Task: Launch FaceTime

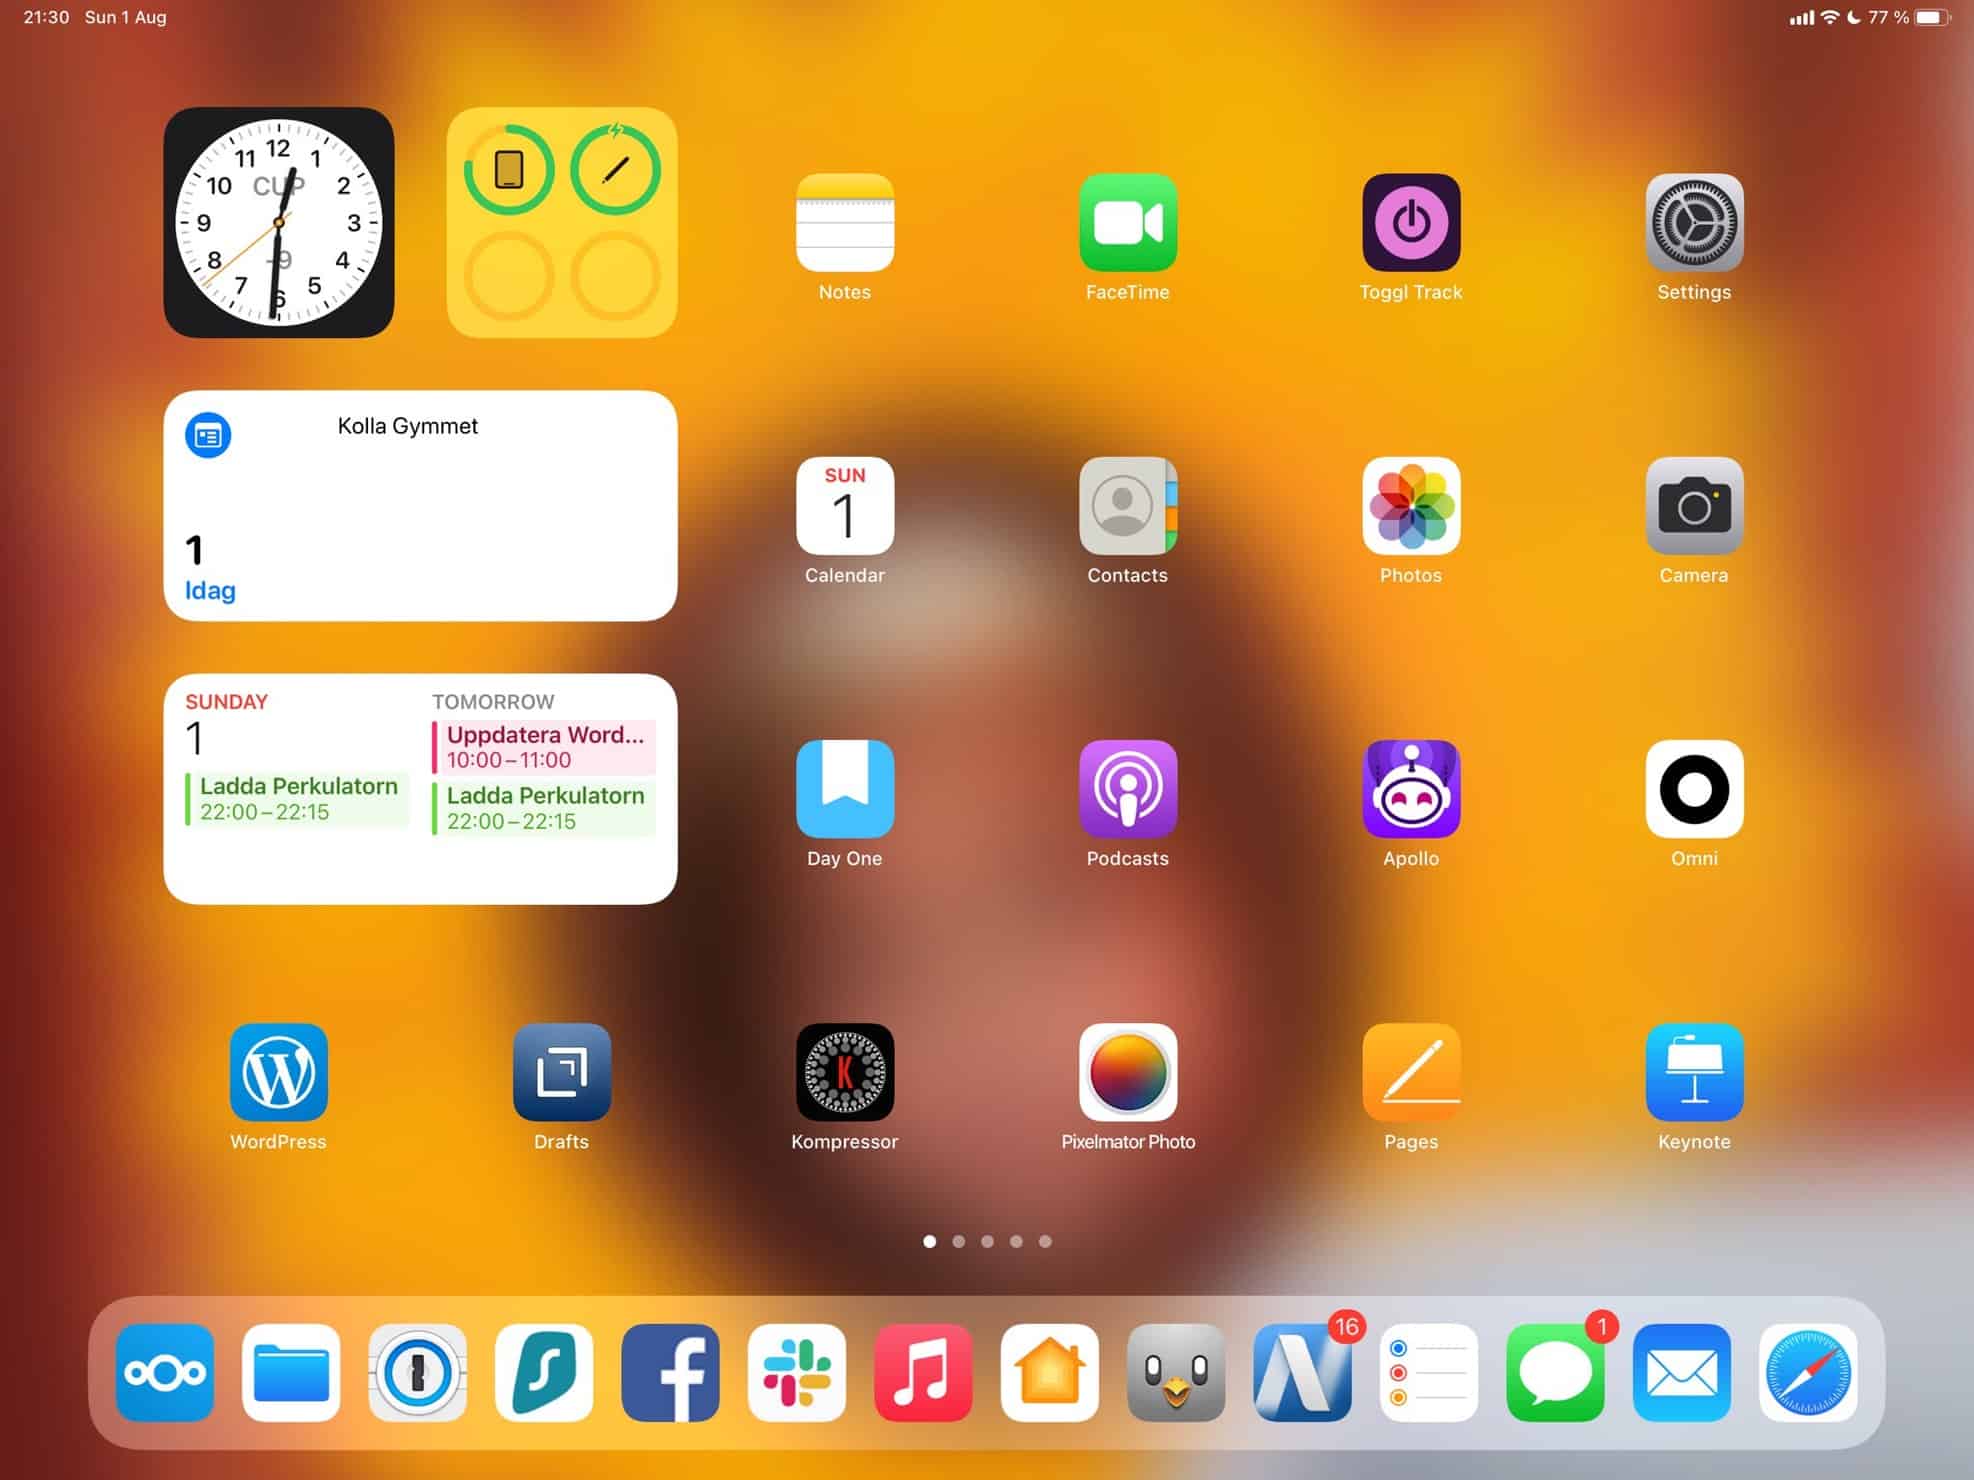Action: point(1128,223)
